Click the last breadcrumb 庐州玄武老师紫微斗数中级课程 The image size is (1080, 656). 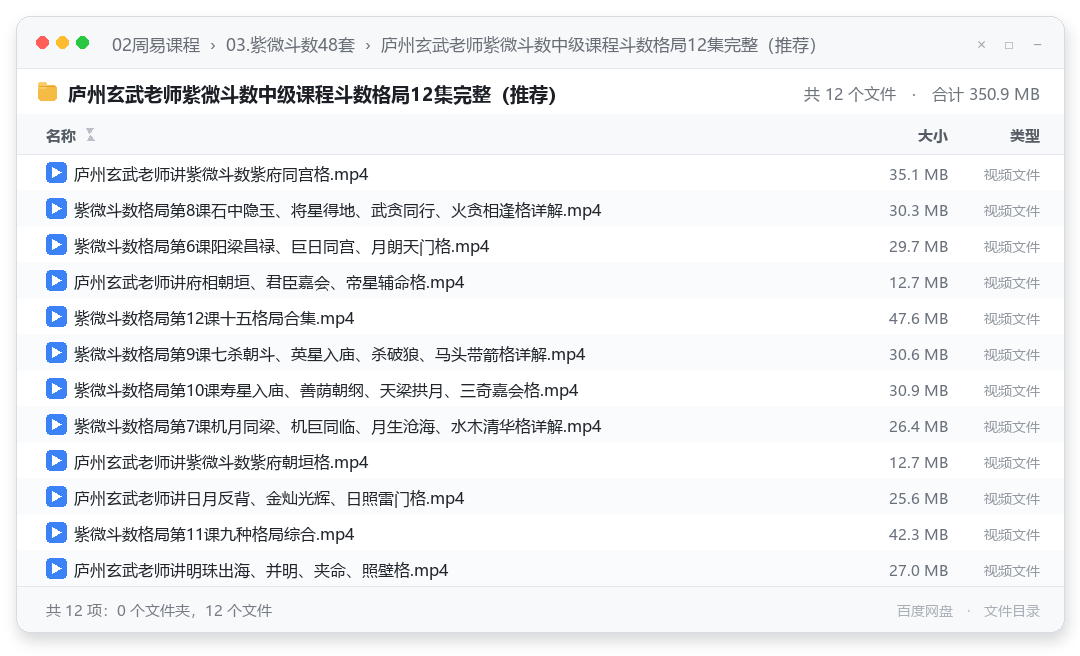(x=599, y=45)
